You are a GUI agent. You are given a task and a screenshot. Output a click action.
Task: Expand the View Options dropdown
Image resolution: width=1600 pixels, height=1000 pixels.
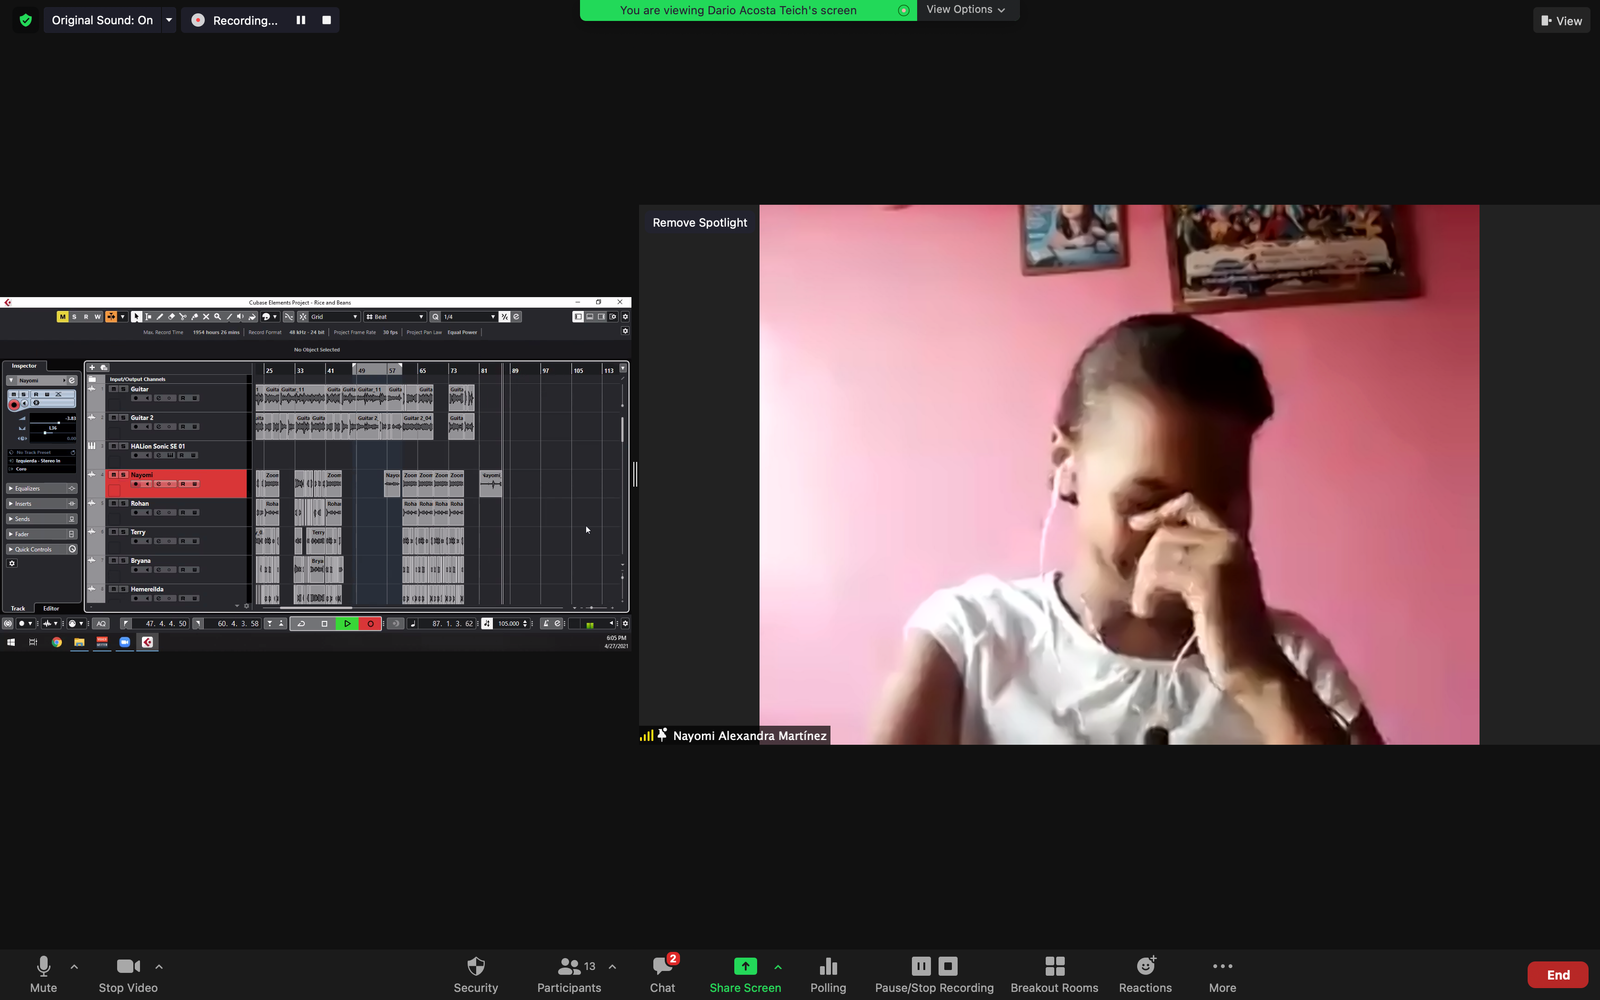click(966, 10)
